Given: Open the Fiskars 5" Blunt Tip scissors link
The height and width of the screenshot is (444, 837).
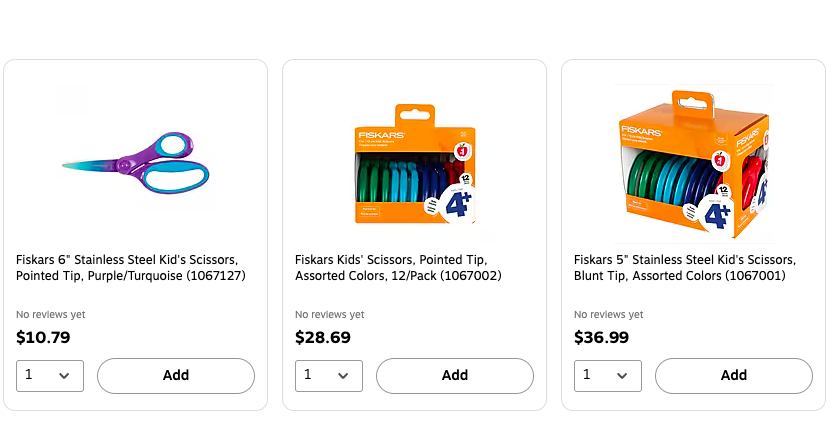Looking at the screenshot, I should coord(684,267).
